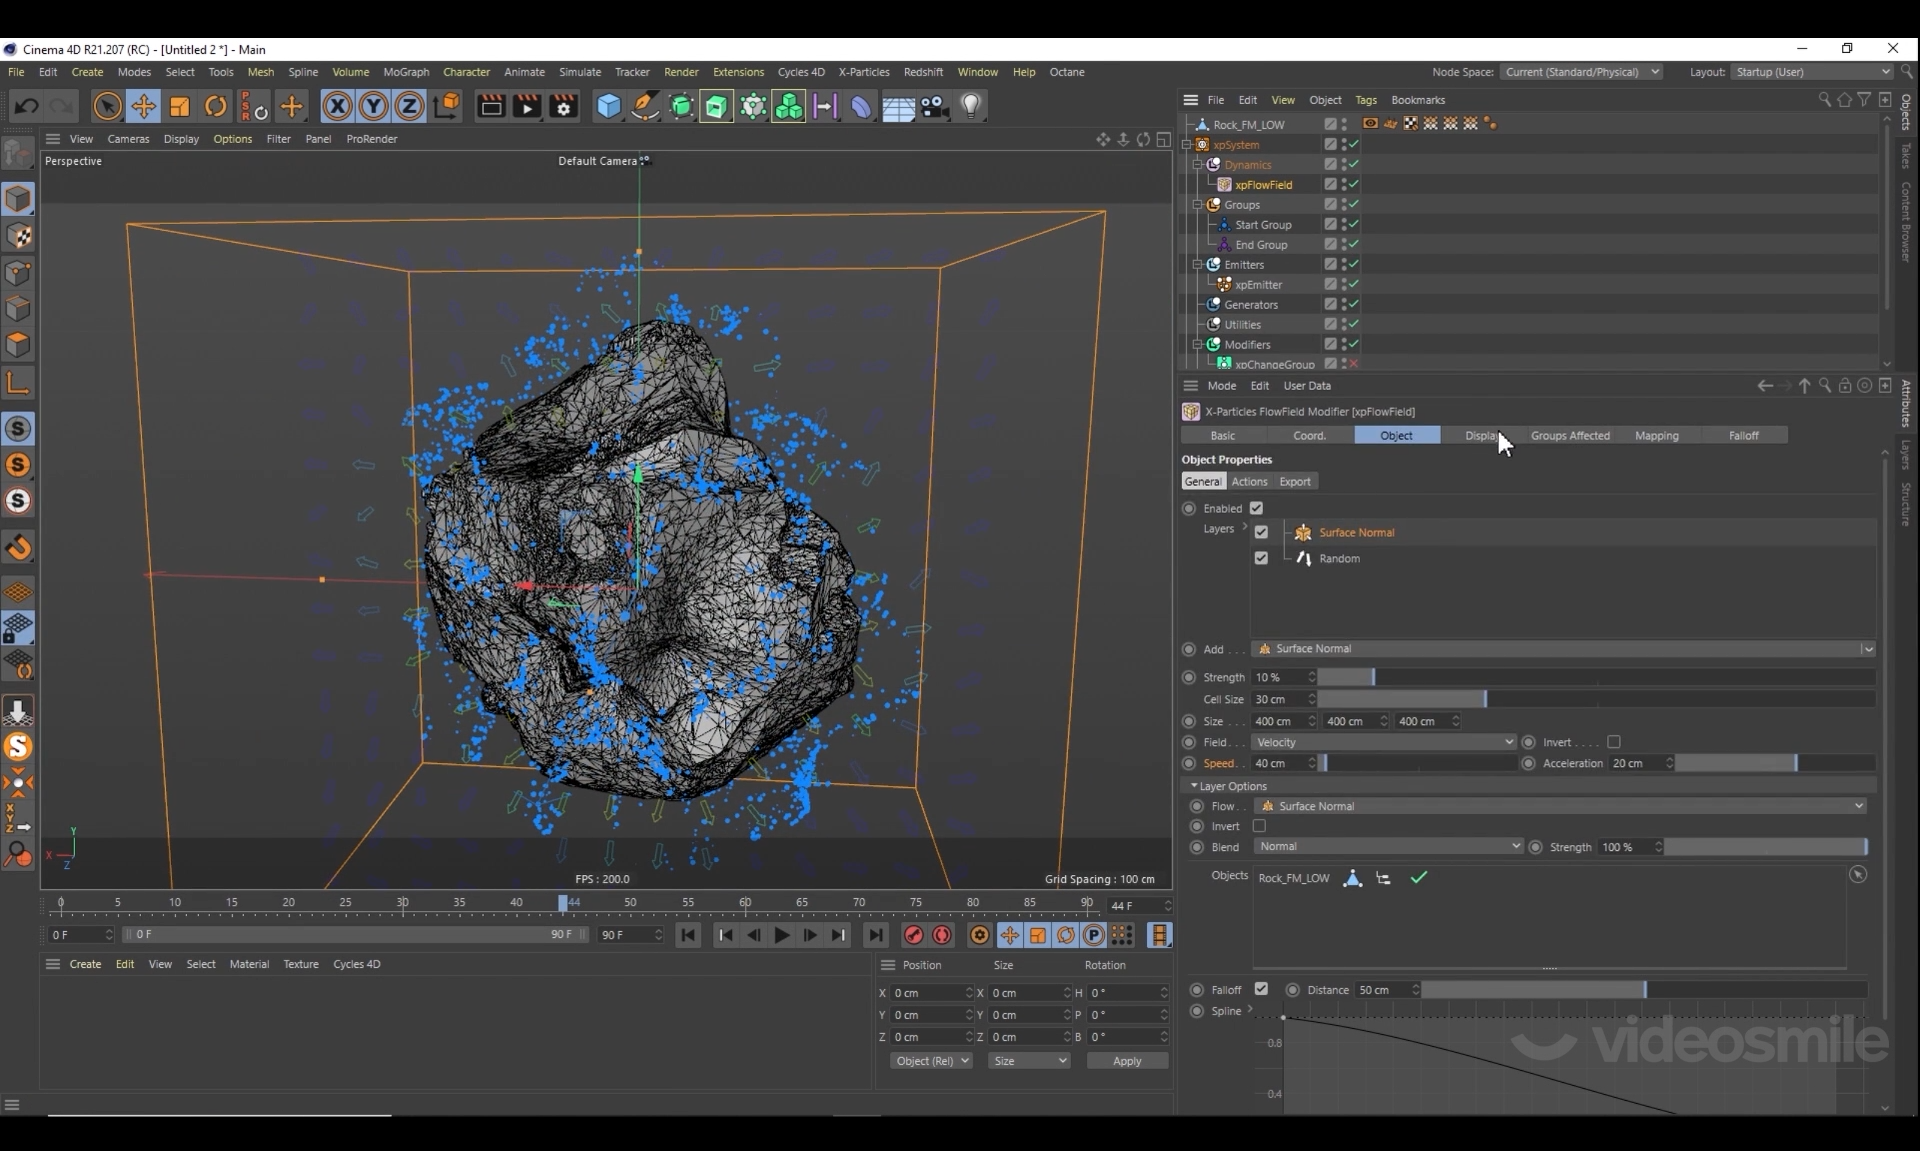Add a Cube primitive object
The height and width of the screenshot is (1151, 1920).
click(608, 106)
